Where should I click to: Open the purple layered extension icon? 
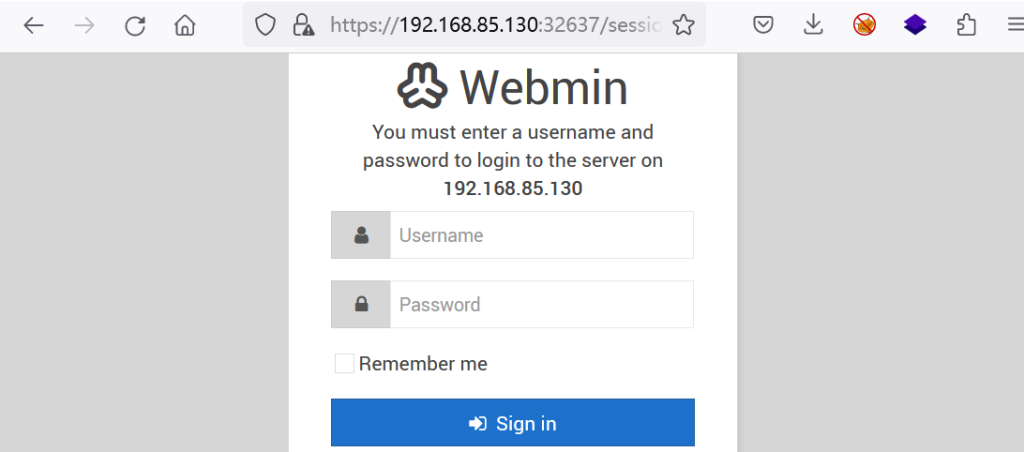(x=915, y=25)
